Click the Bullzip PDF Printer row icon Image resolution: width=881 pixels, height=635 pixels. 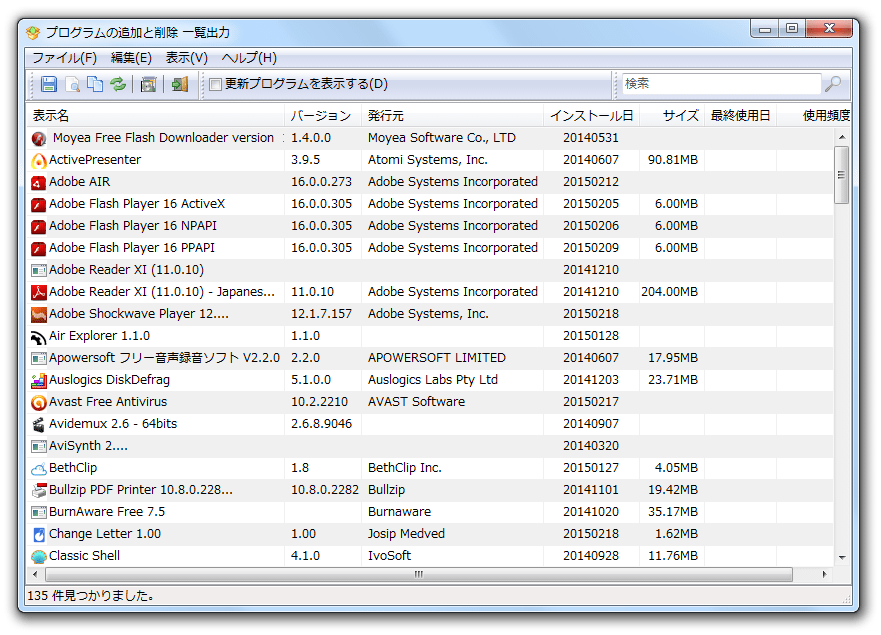(39, 491)
